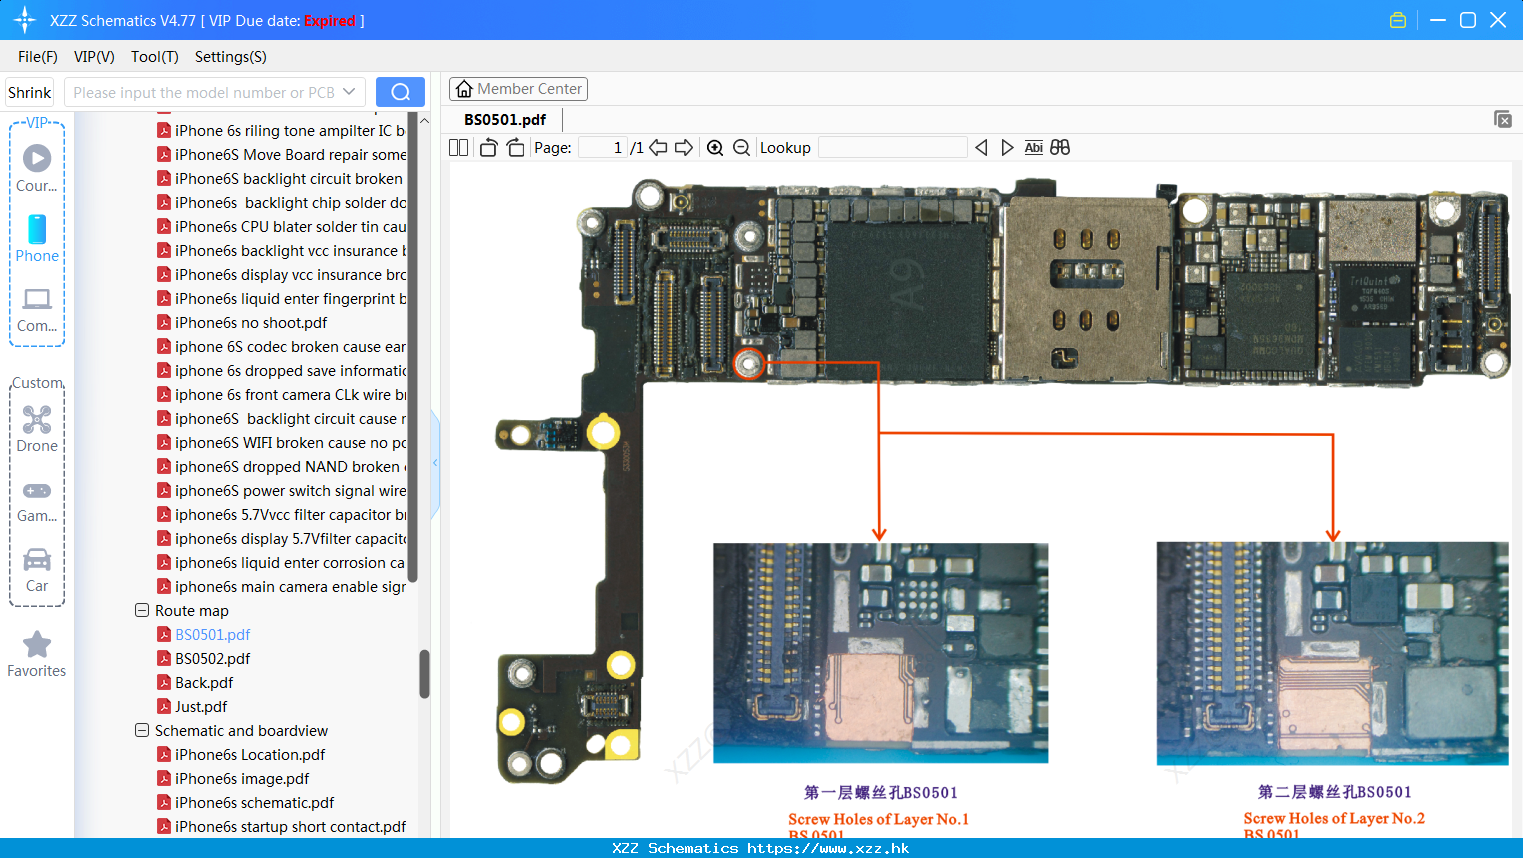This screenshot has height=858, width=1523.
Task: Go to the previous page arrow
Action: coord(658,147)
